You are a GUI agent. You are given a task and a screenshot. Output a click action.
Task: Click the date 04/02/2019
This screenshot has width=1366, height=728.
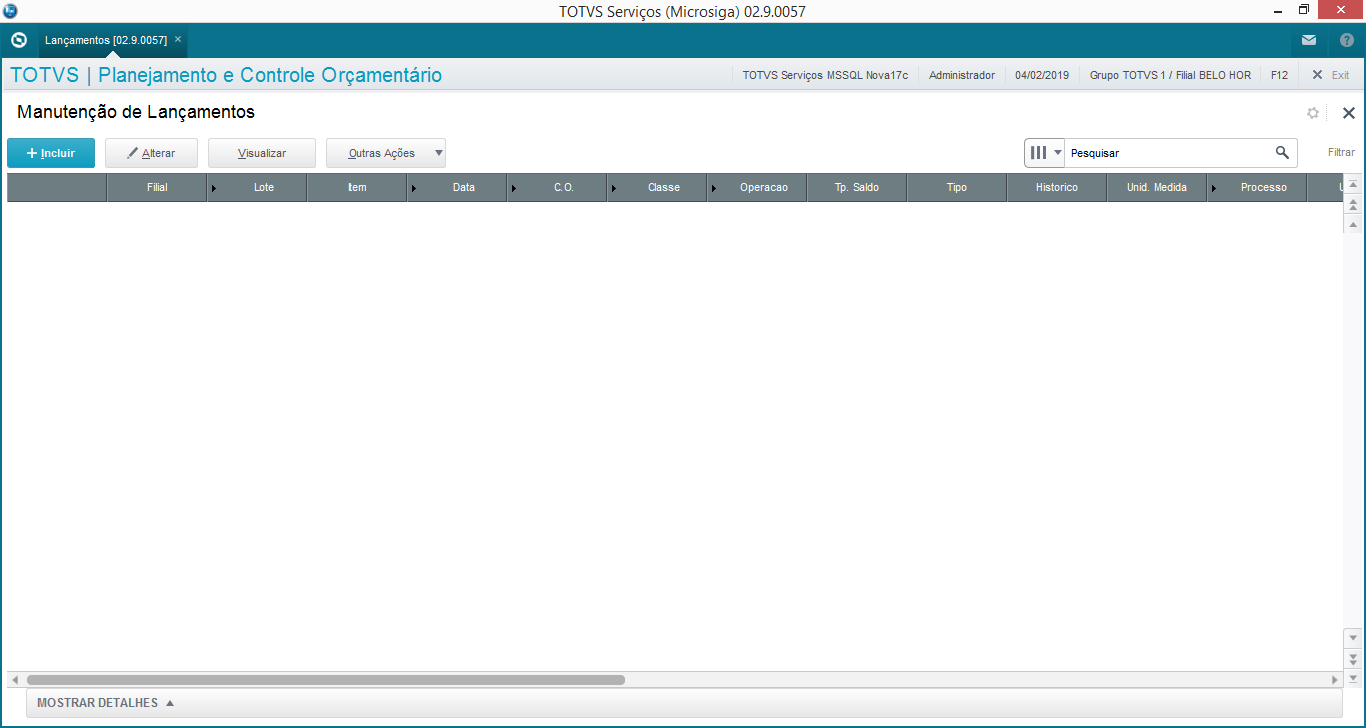[x=1042, y=75]
